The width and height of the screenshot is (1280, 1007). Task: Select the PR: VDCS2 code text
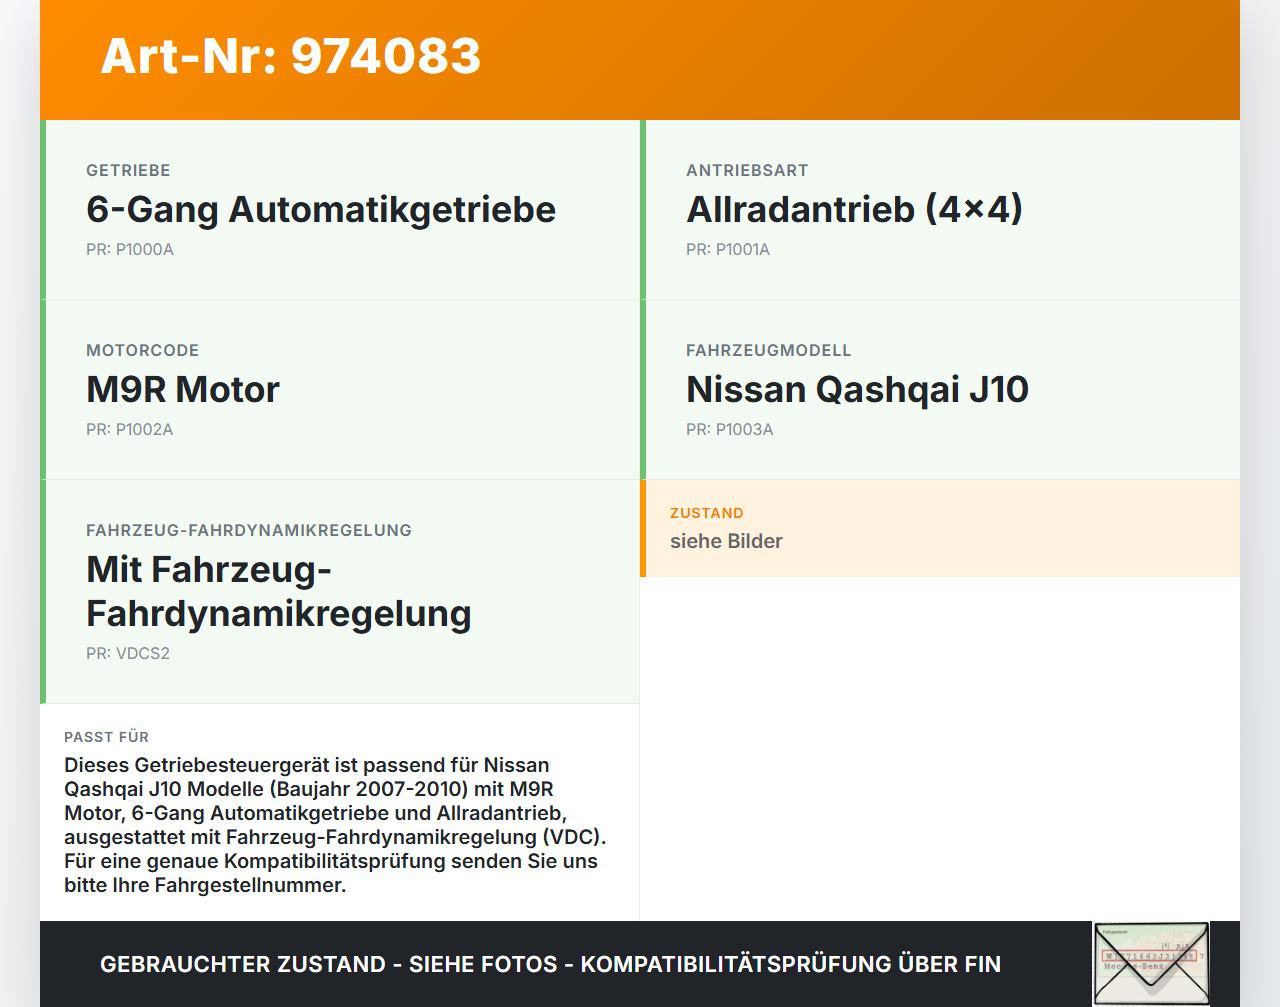128,653
